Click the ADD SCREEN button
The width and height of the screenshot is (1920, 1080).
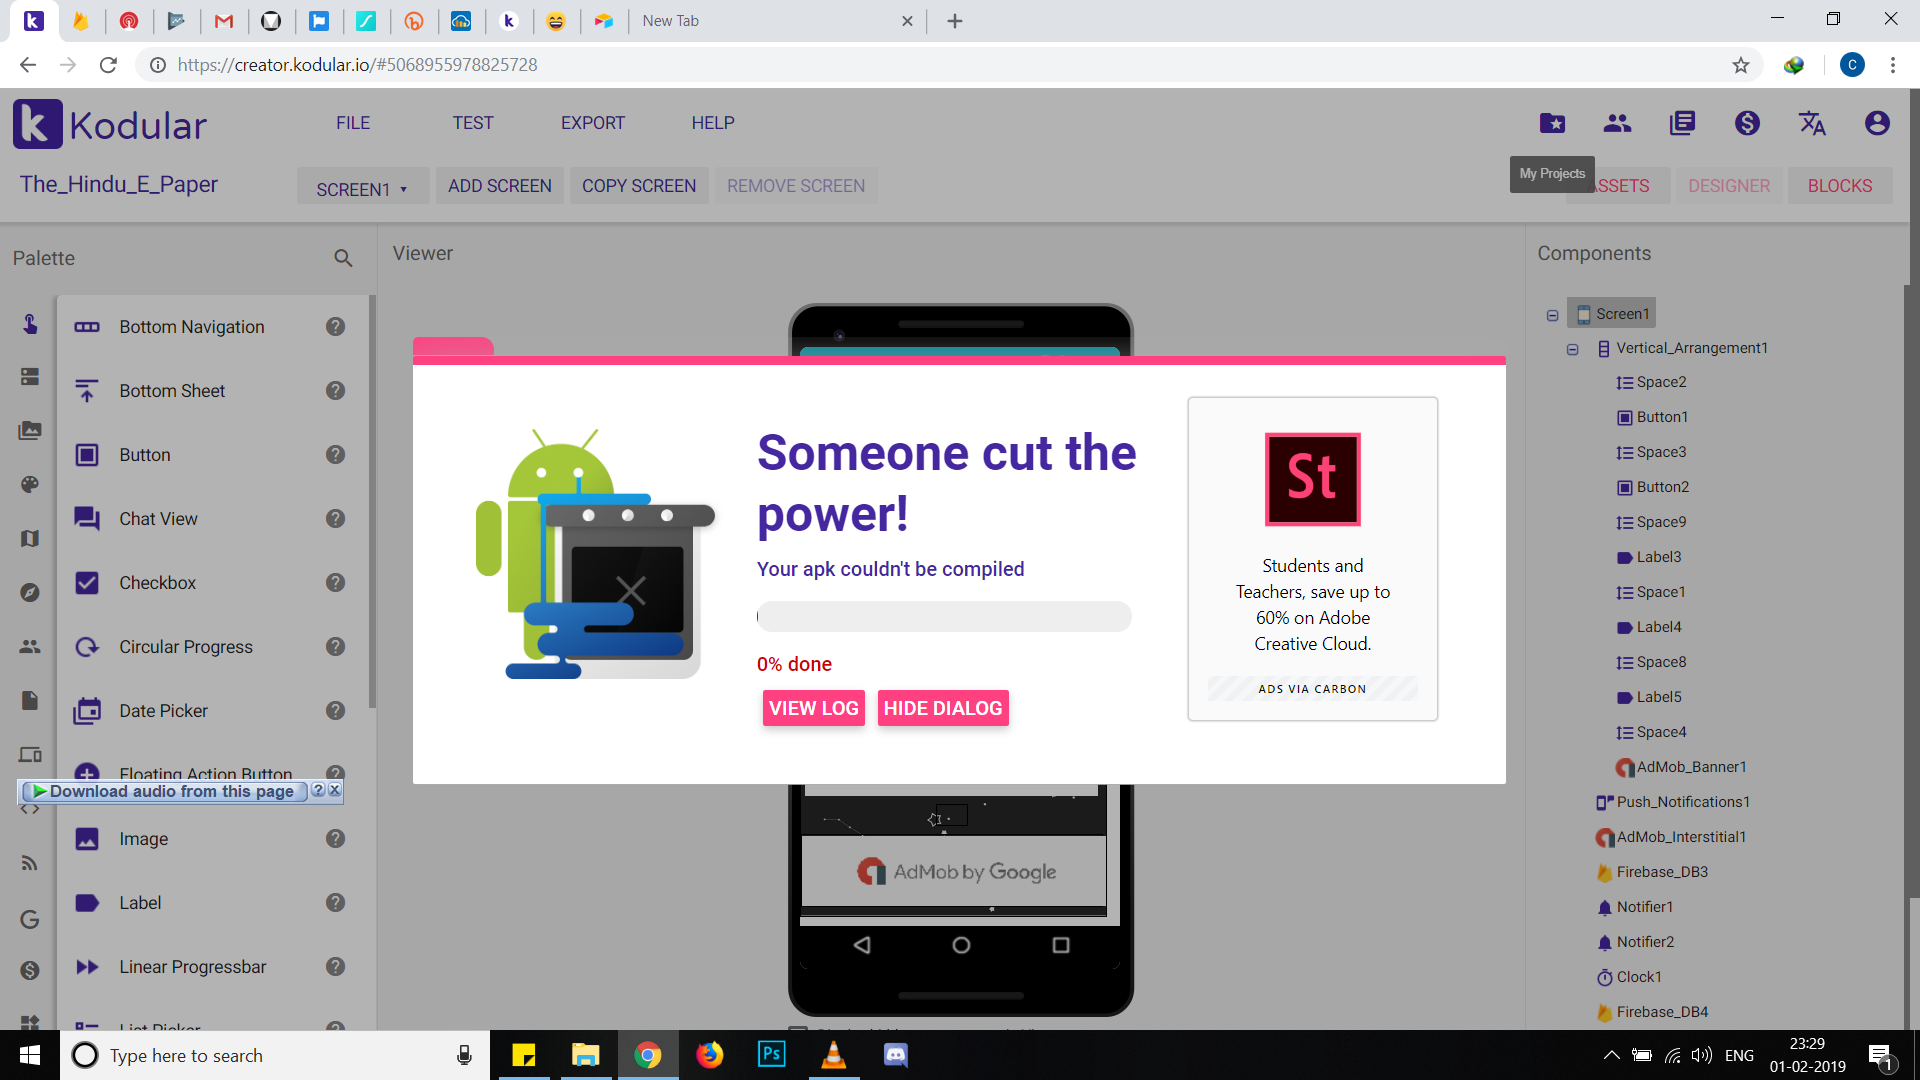[500, 186]
